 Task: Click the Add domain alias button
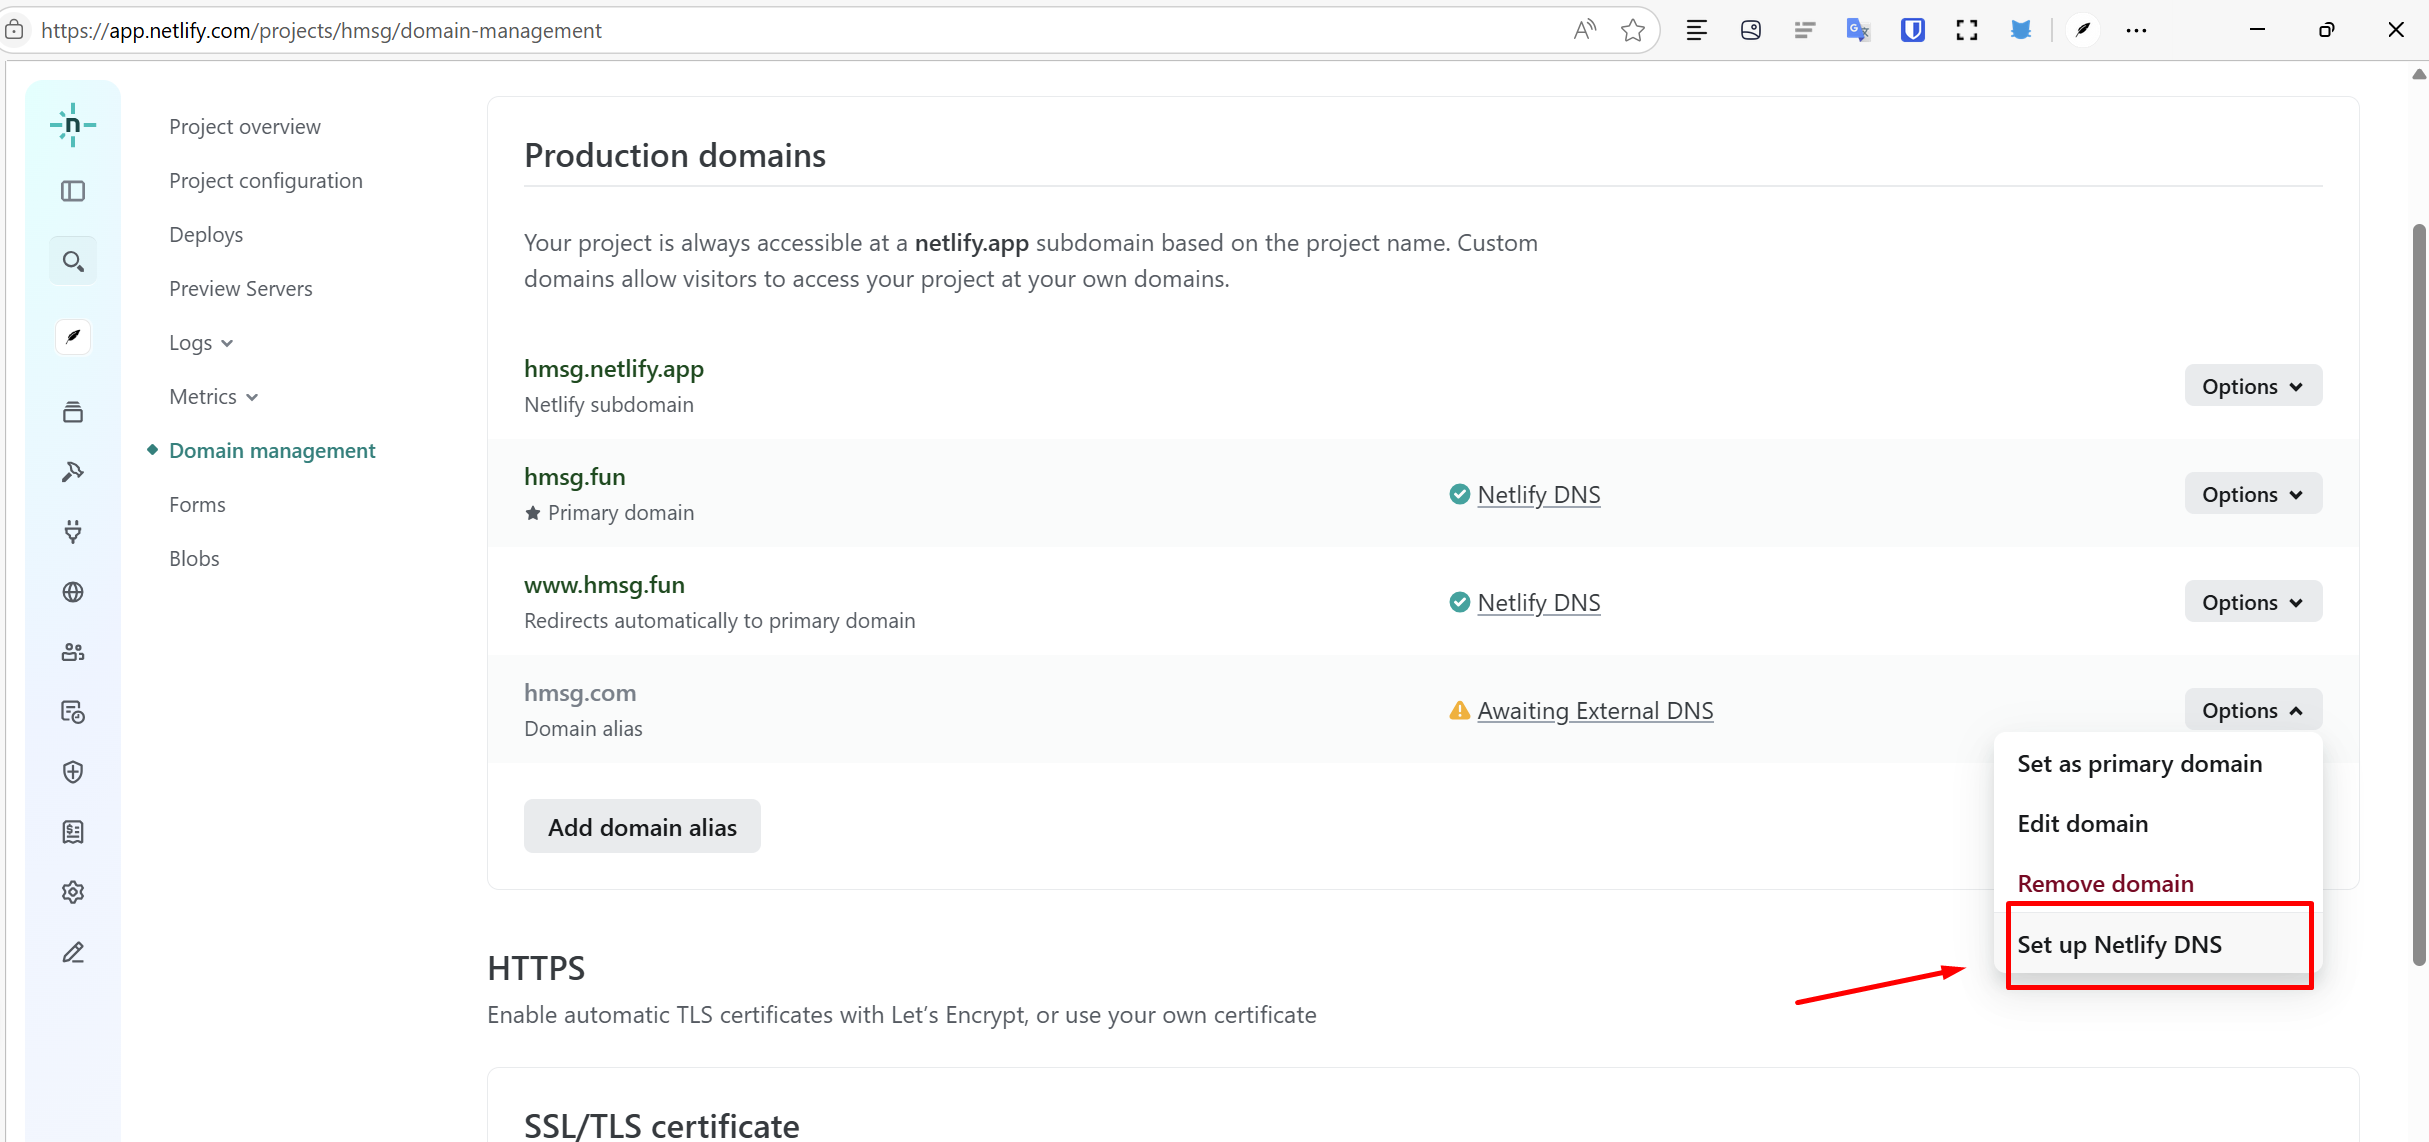[x=642, y=827]
